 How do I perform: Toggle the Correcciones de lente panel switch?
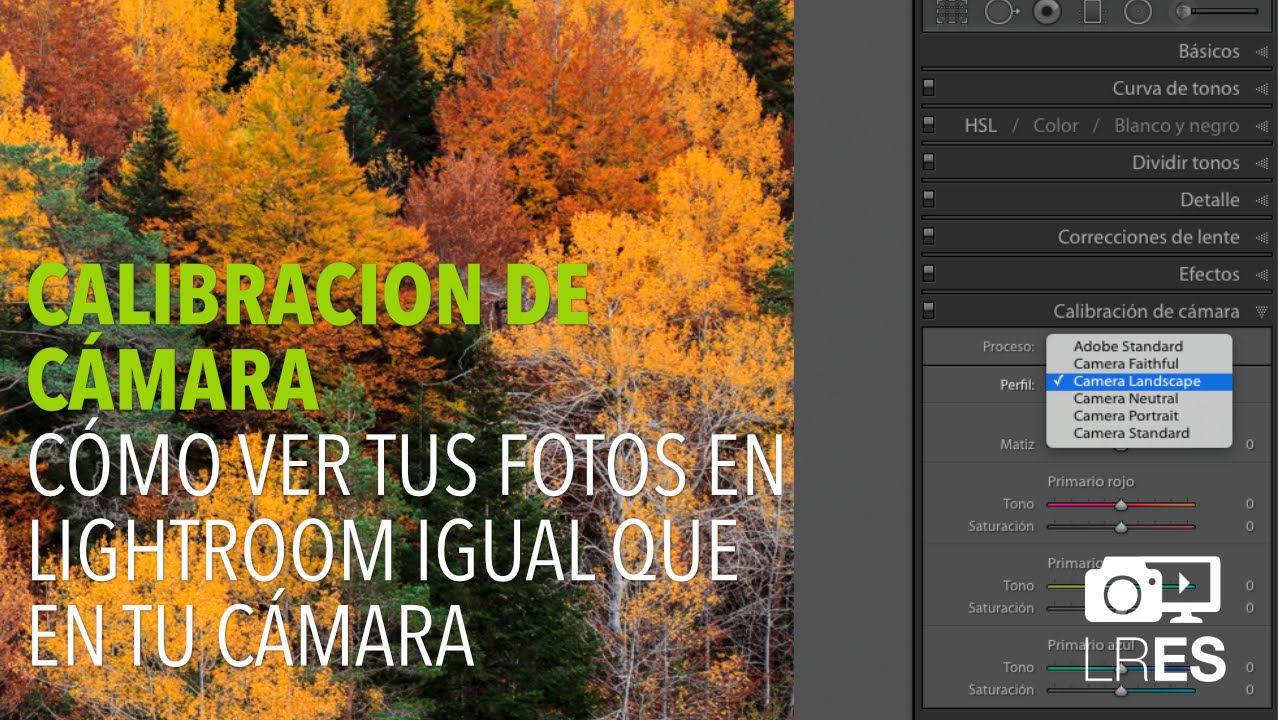[x=928, y=237]
